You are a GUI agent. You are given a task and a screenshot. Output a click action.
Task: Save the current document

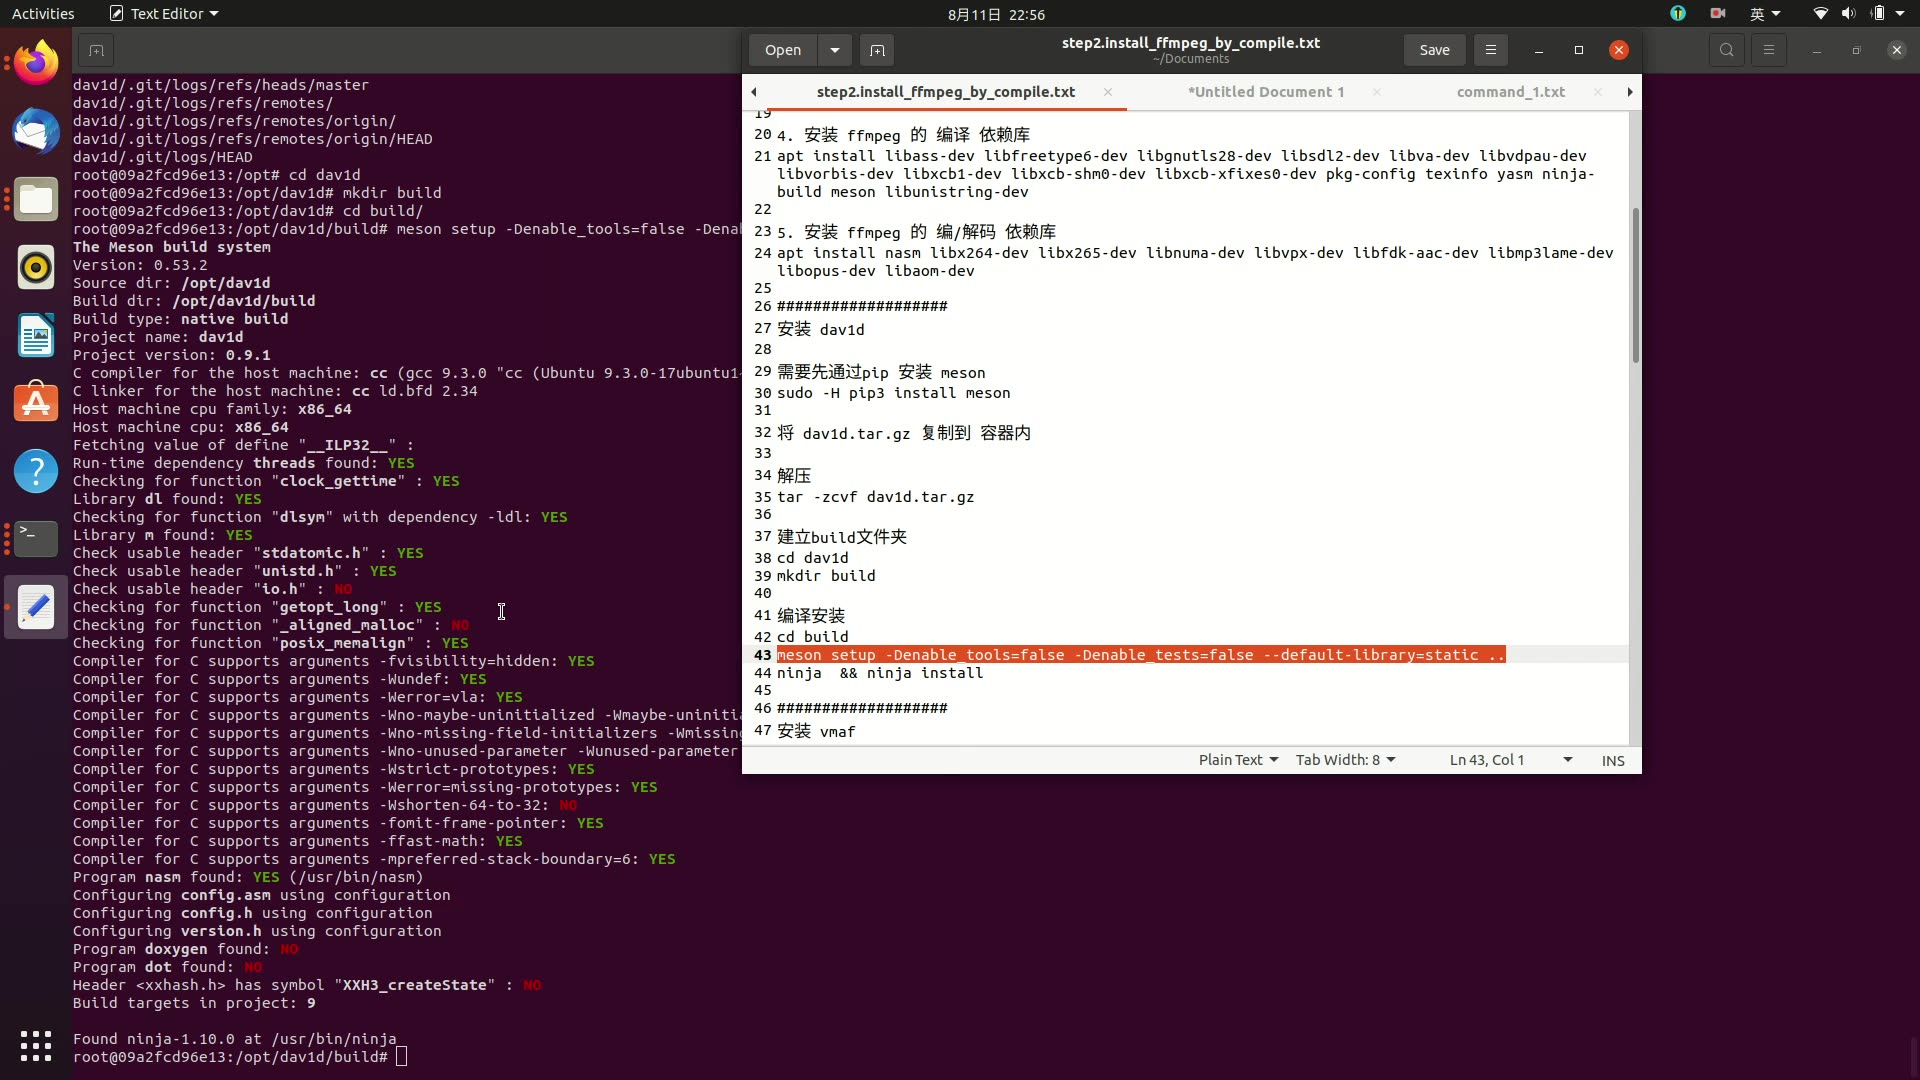(1434, 49)
